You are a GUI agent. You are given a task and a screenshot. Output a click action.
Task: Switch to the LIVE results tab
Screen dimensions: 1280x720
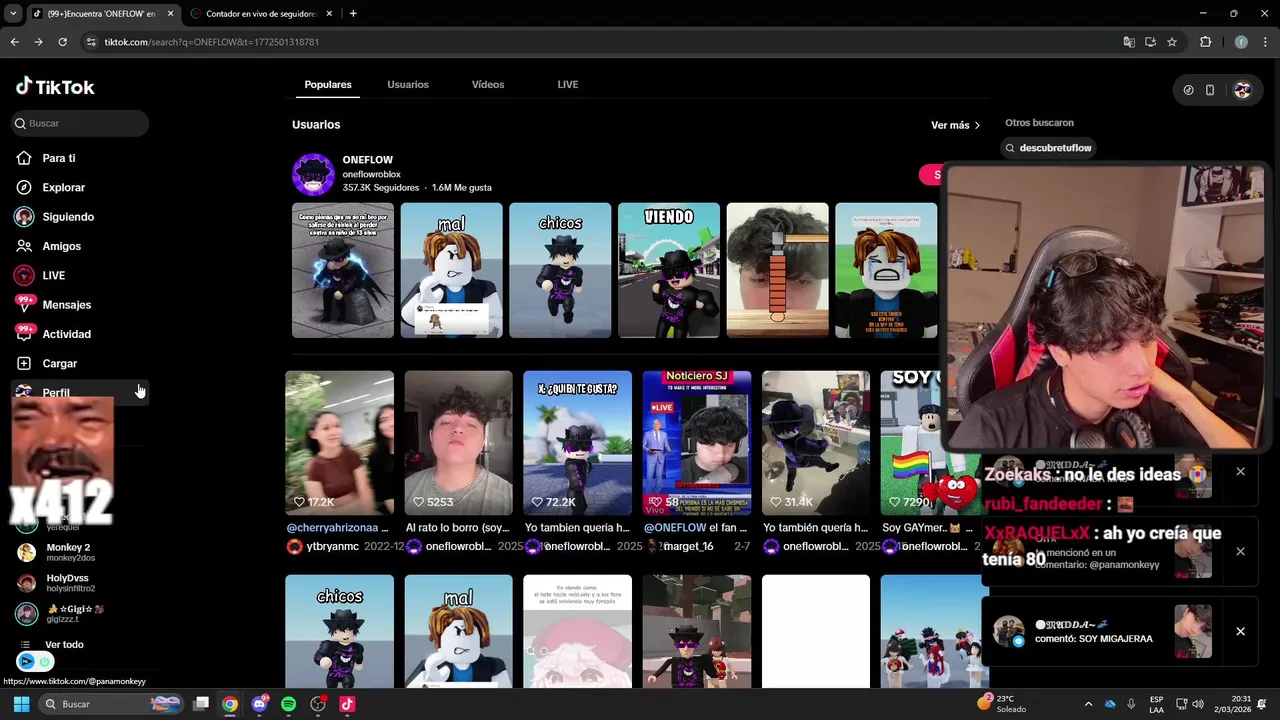(568, 85)
